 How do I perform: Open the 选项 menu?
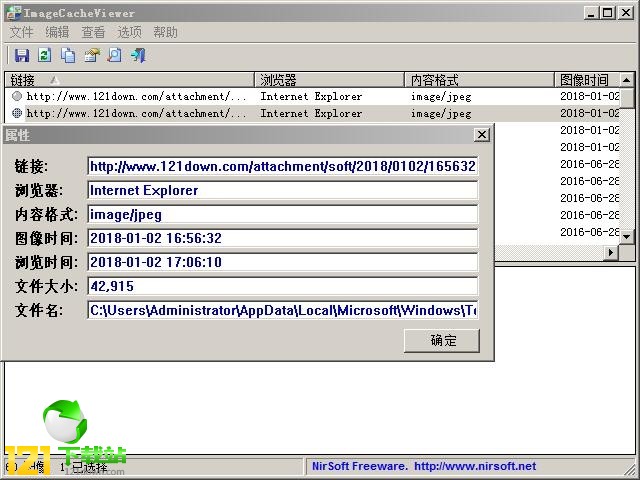pyautogui.click(x=129, y=32)
